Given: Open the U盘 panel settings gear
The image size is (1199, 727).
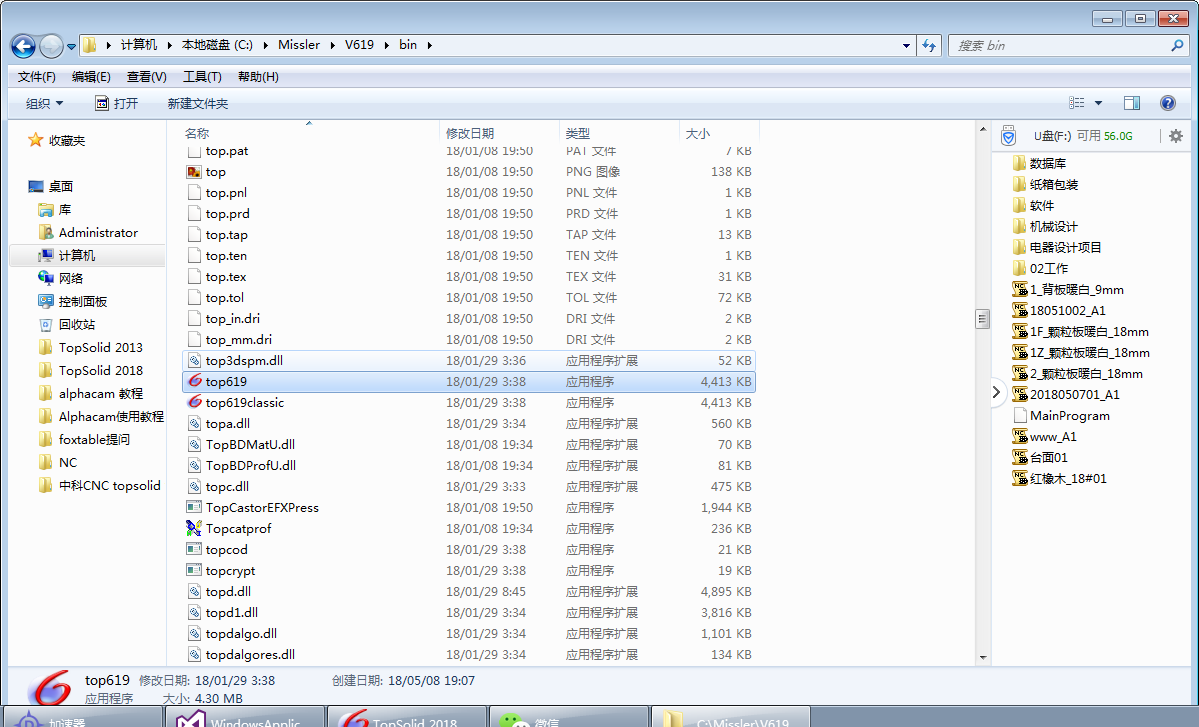Looking at the screenshot, I should [x=1175, y=135].
